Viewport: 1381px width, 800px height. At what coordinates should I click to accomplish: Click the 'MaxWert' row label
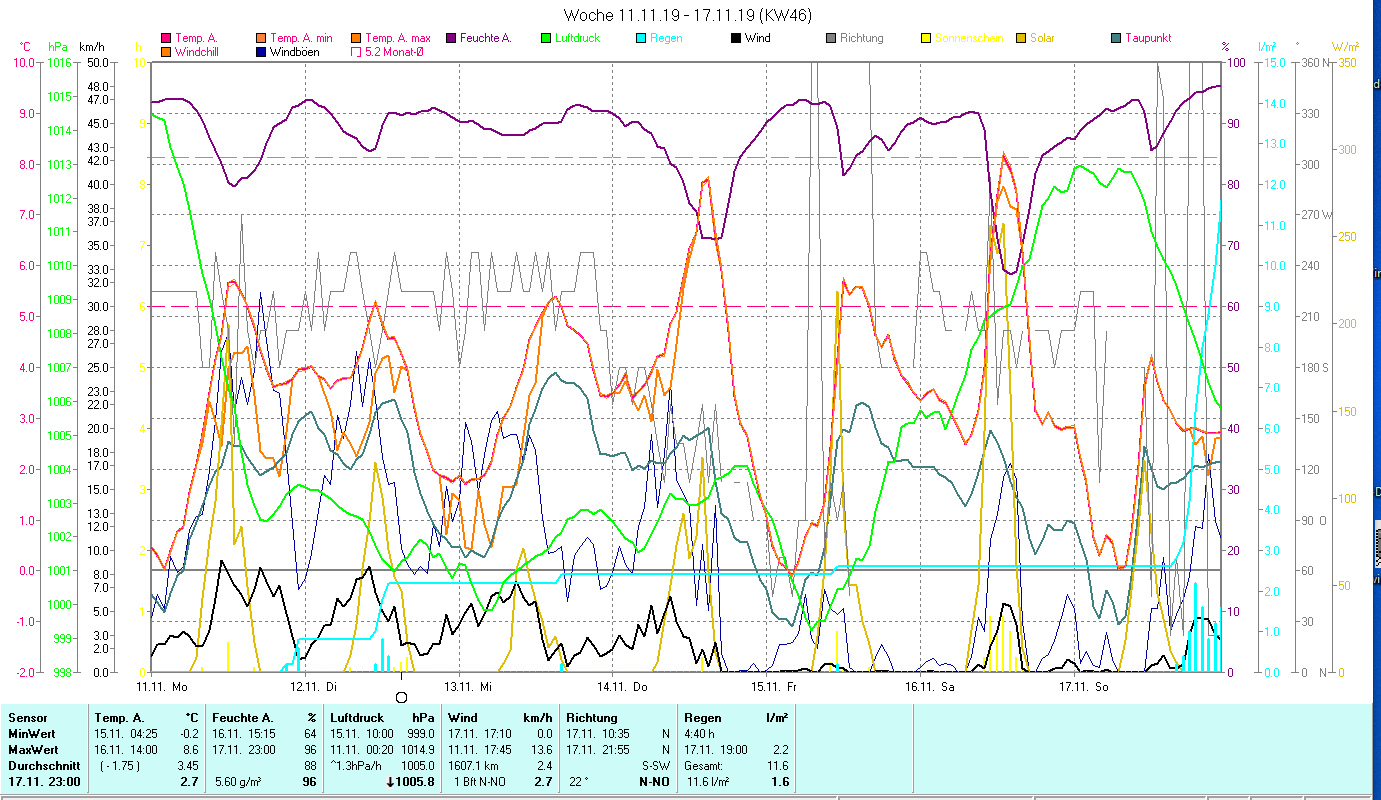32,750
